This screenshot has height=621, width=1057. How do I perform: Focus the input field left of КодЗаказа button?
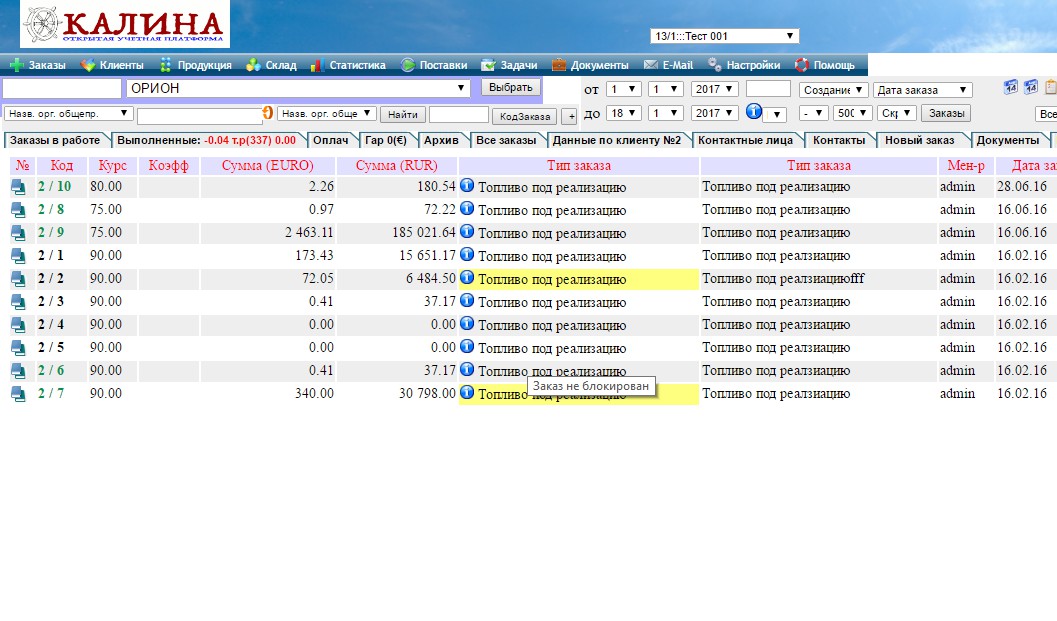[x=458, y=115]
